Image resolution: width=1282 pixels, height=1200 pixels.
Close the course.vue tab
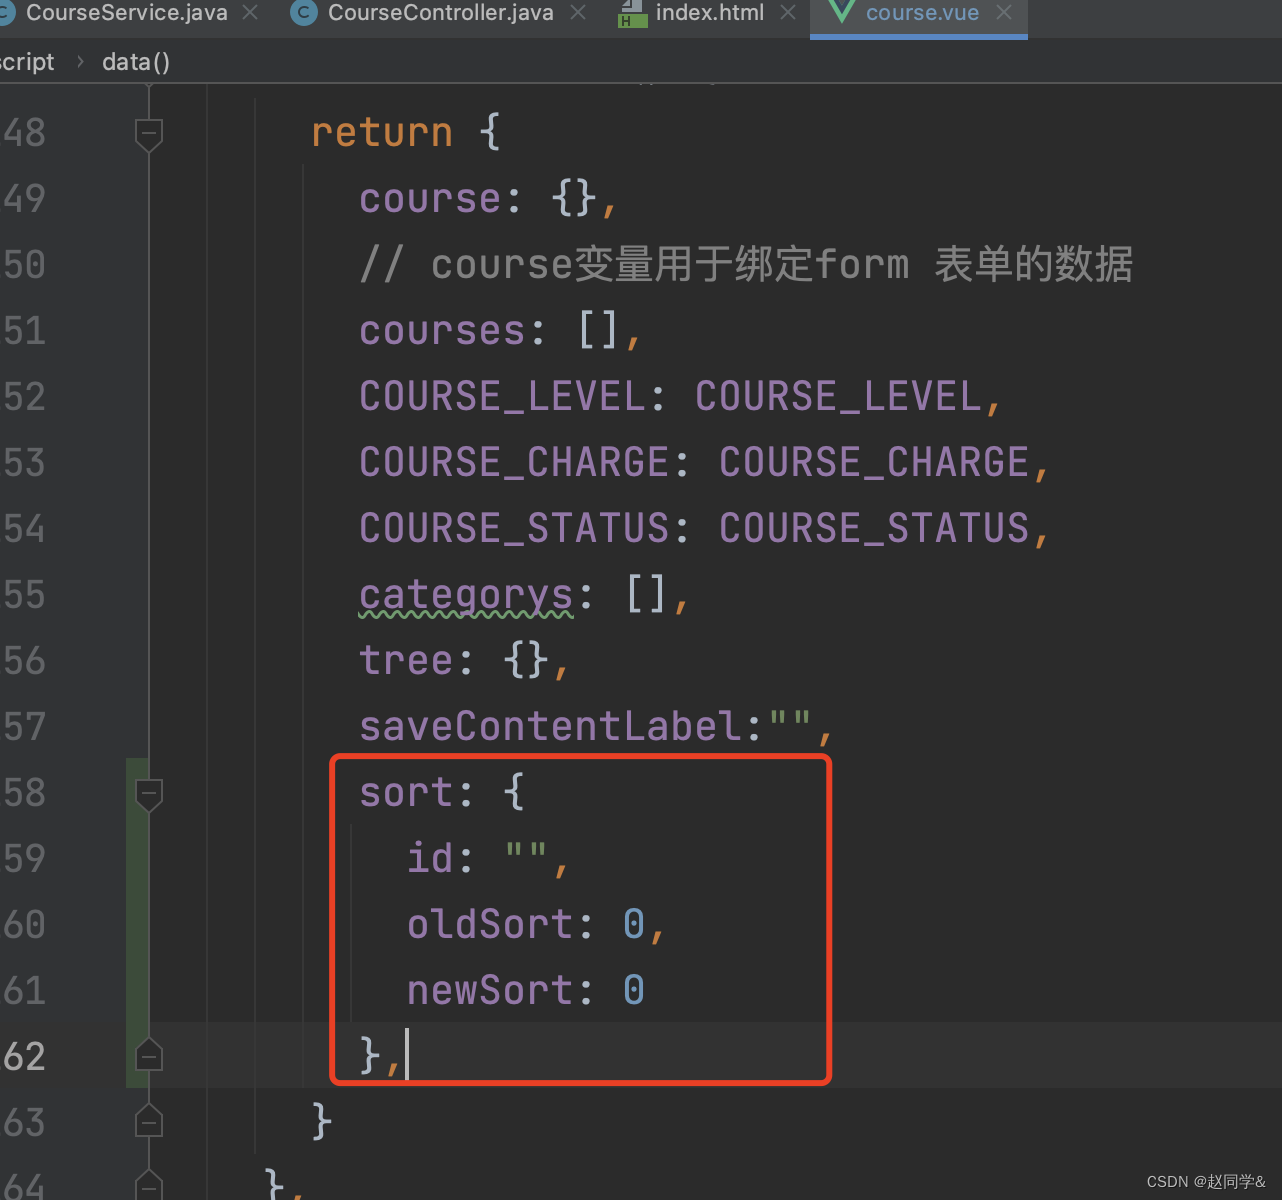pyautogui.click(x=1004, y=12)
